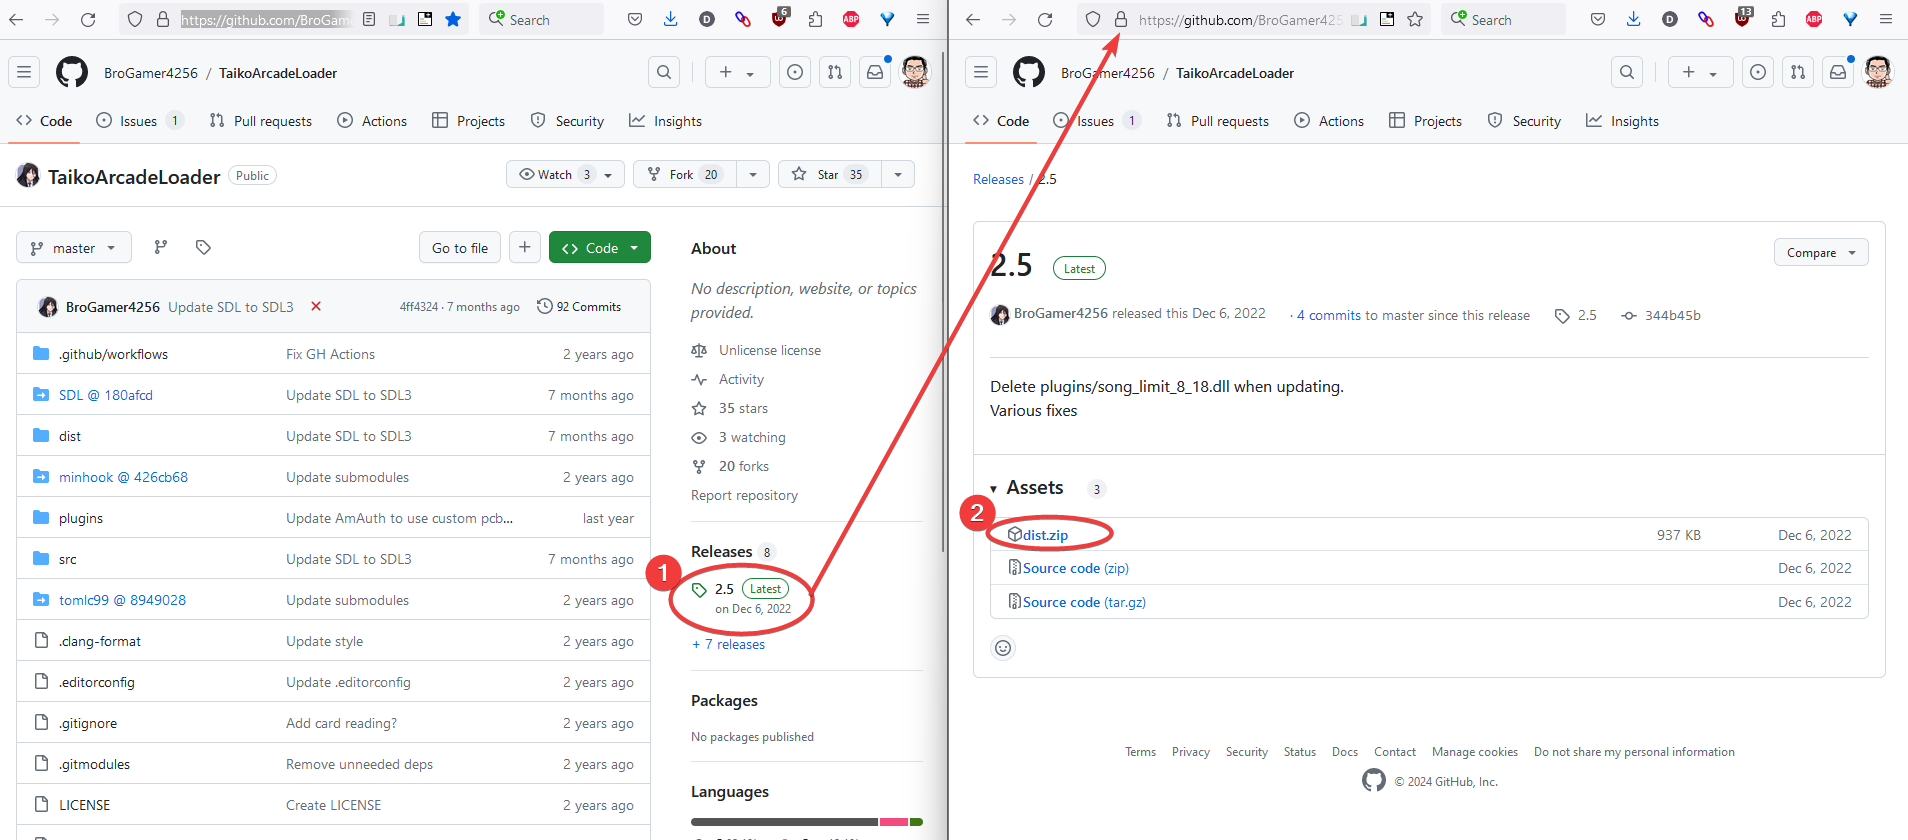Open issues header icon in the right window

coord(1758,72)
